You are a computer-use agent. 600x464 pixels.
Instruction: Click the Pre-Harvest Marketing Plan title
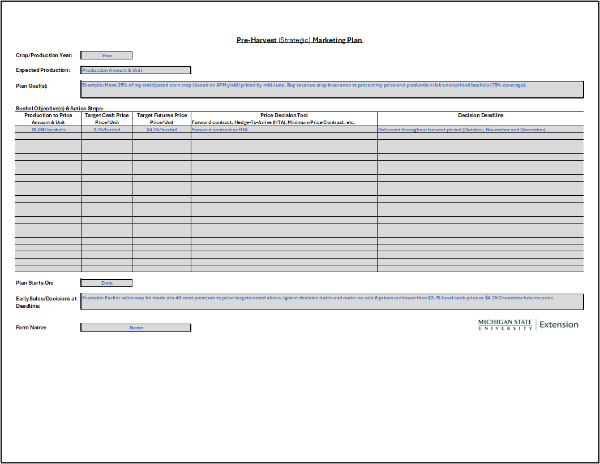[300, 41]
